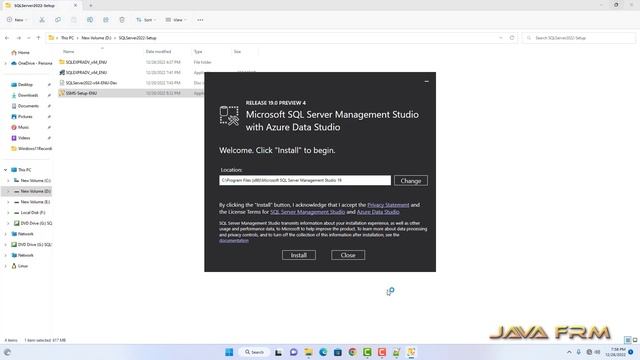Click the Close button in SSMS setup

[x=348, y=255]
